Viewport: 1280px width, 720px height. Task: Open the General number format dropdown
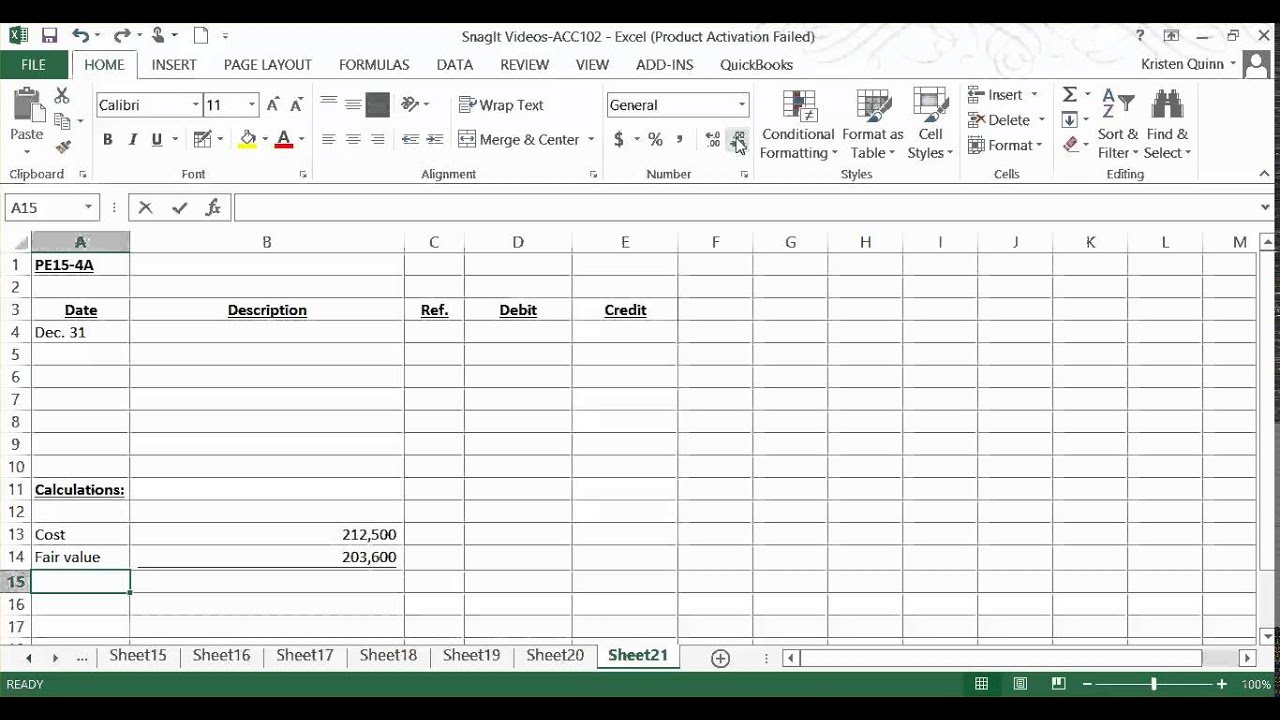click(x=742, y=105)
